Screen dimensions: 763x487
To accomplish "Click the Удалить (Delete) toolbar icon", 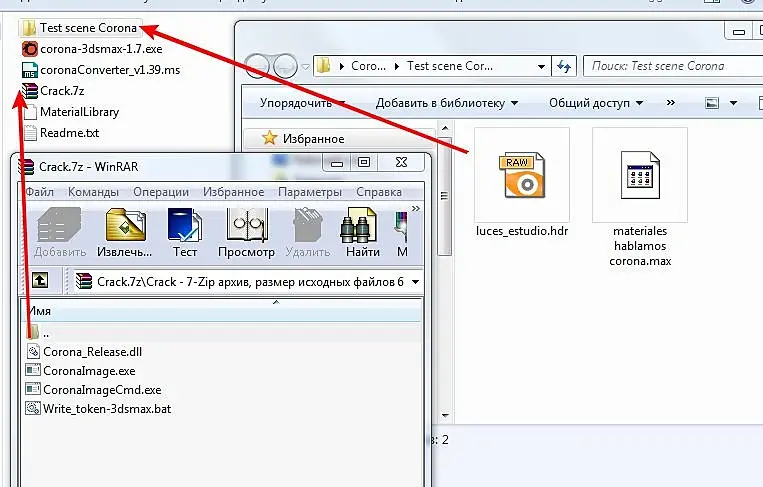I will (x=308, y=233).
